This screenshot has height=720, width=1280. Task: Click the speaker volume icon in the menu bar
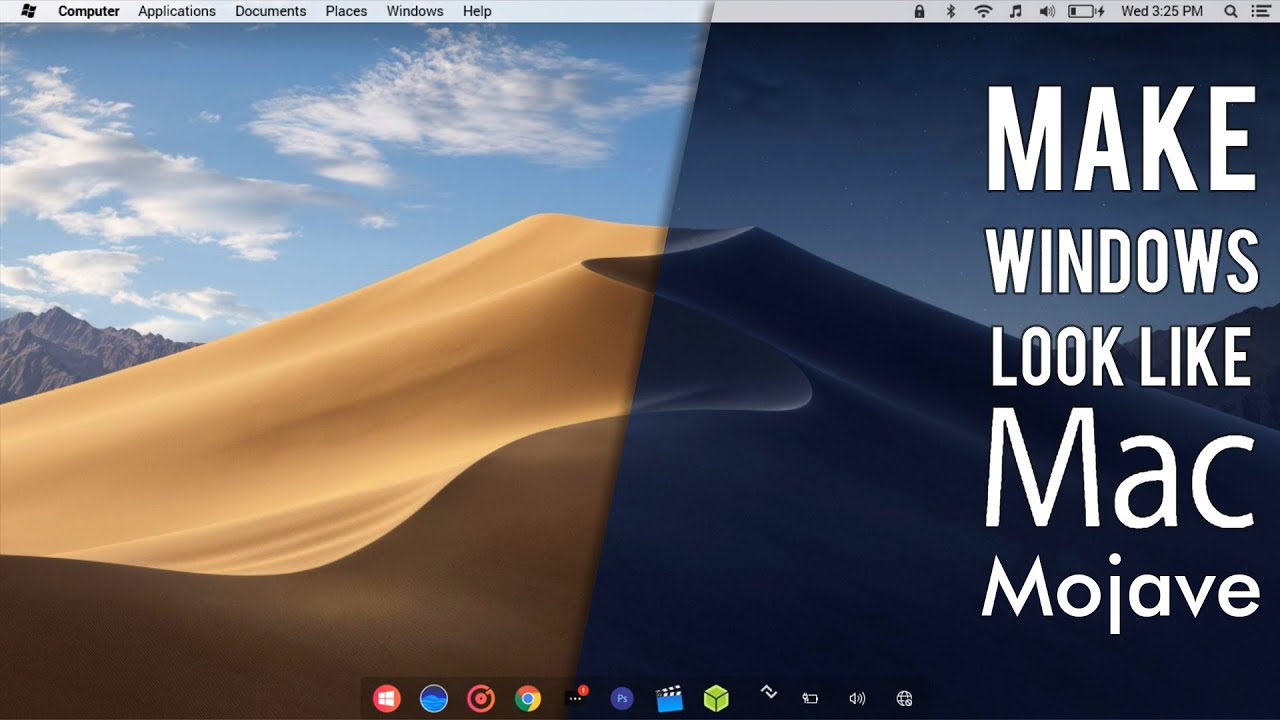[x=1047, y=11]
